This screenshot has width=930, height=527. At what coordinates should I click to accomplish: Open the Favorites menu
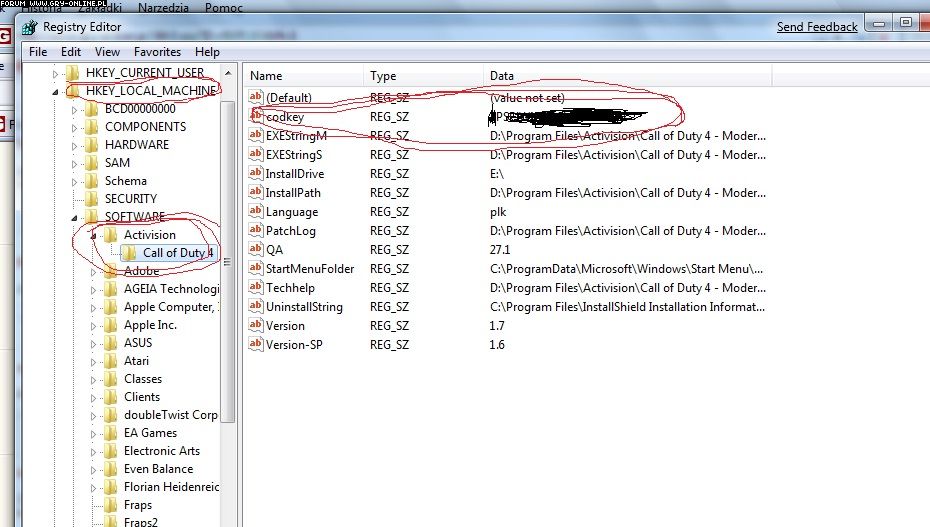(157, 52)
